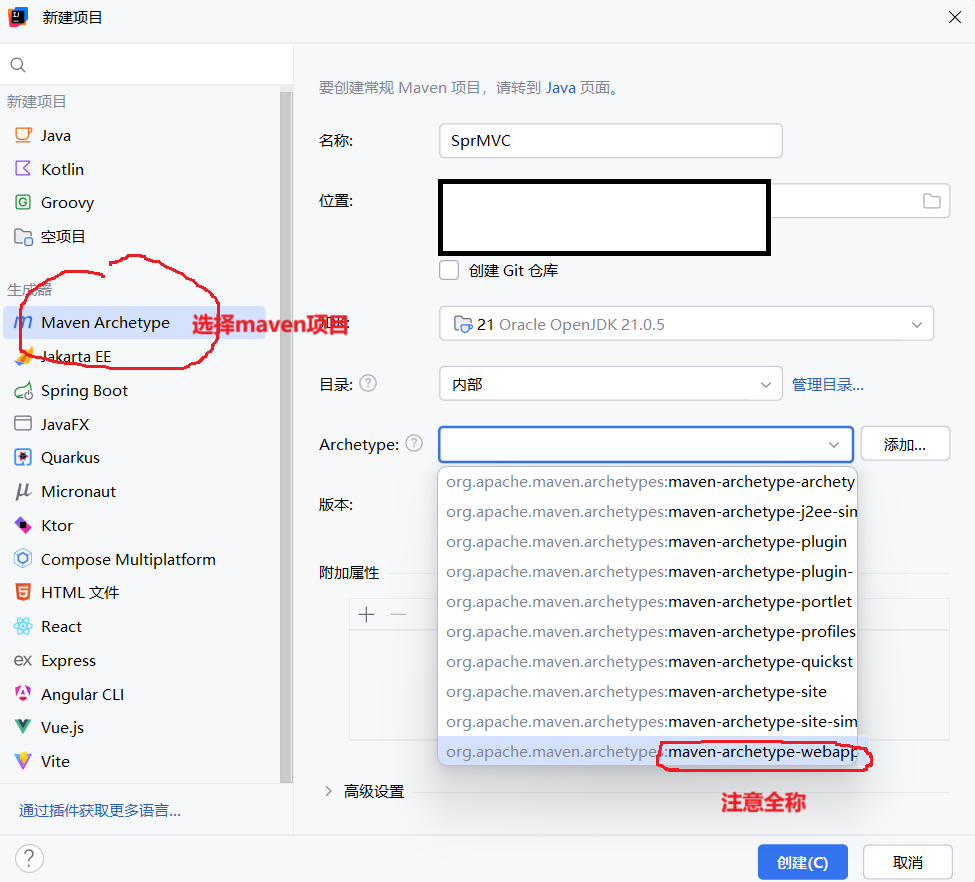Click the browse folder icon for location
975x882 pixels.
pyautogui.click(x=931, y=201)
